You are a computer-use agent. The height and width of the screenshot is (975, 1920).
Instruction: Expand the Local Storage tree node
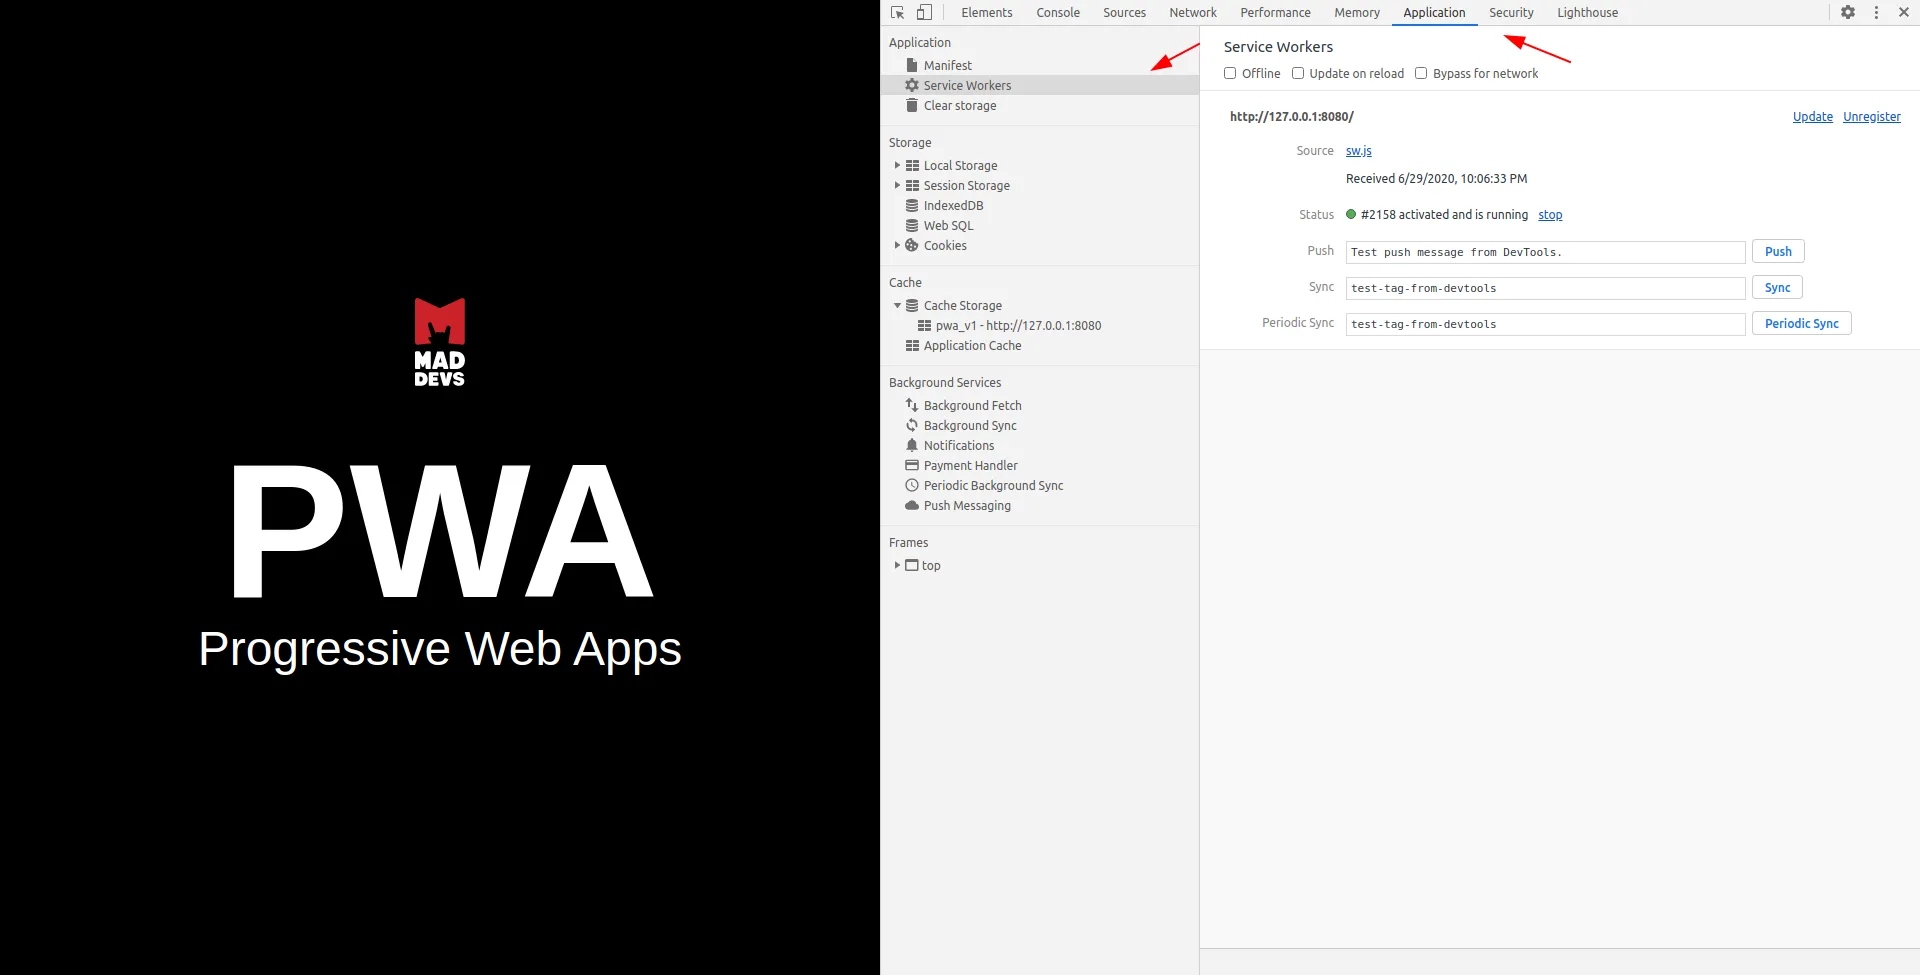click(x=897, y=165)
